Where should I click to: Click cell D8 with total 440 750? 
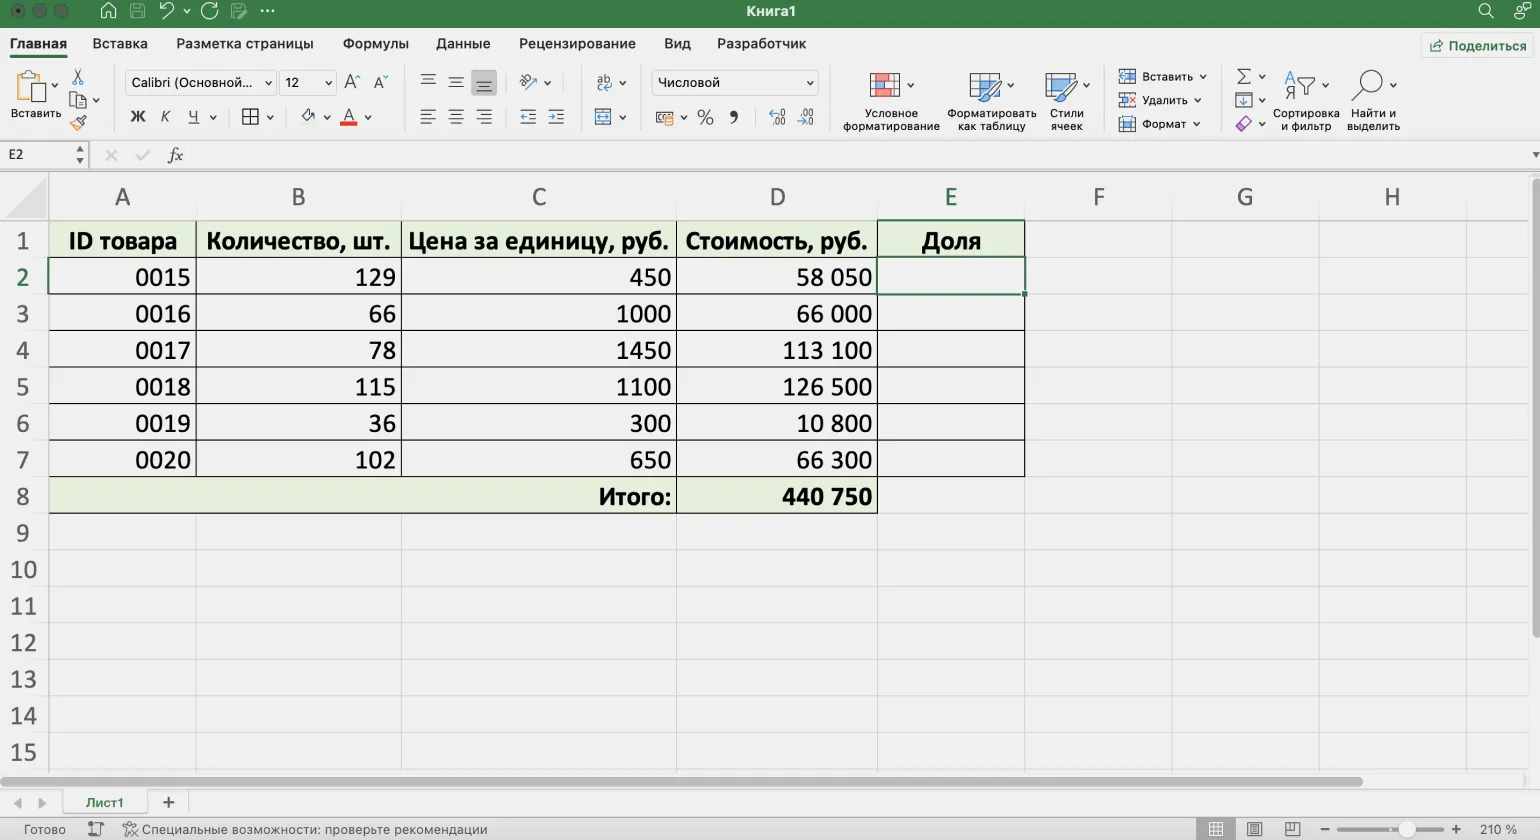(x=777, y=497)
